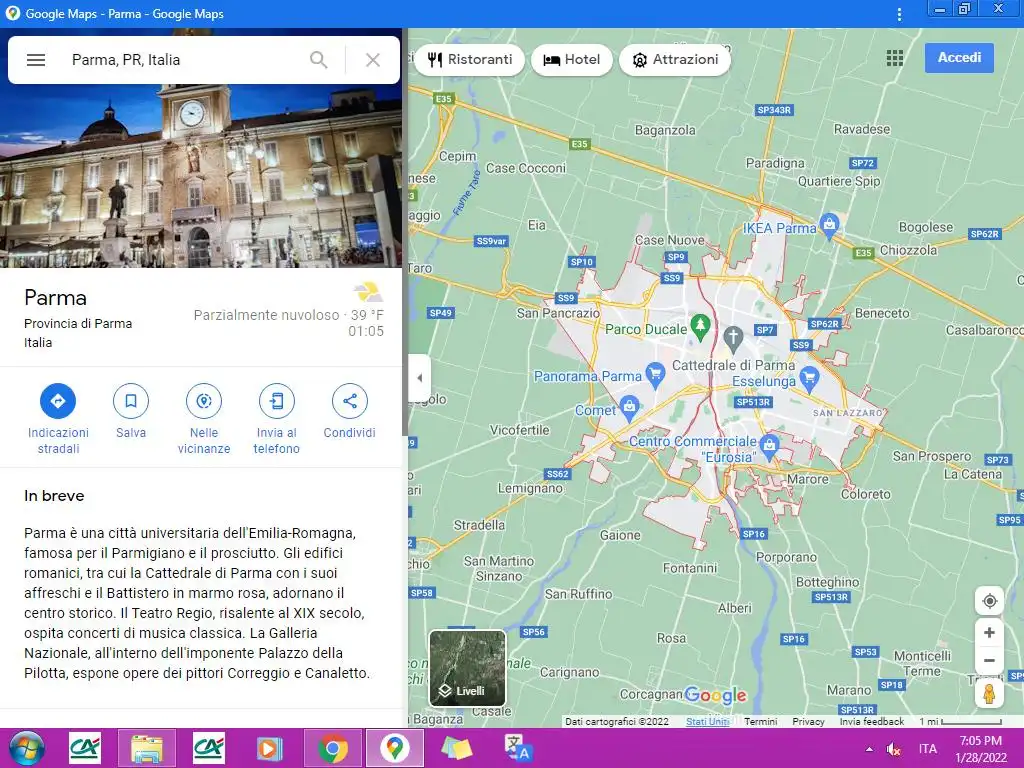Image resolution: width=1024 pixels, height=768 pixels.
Task: Filter by Hotel
Action: [x=571, y=59]
